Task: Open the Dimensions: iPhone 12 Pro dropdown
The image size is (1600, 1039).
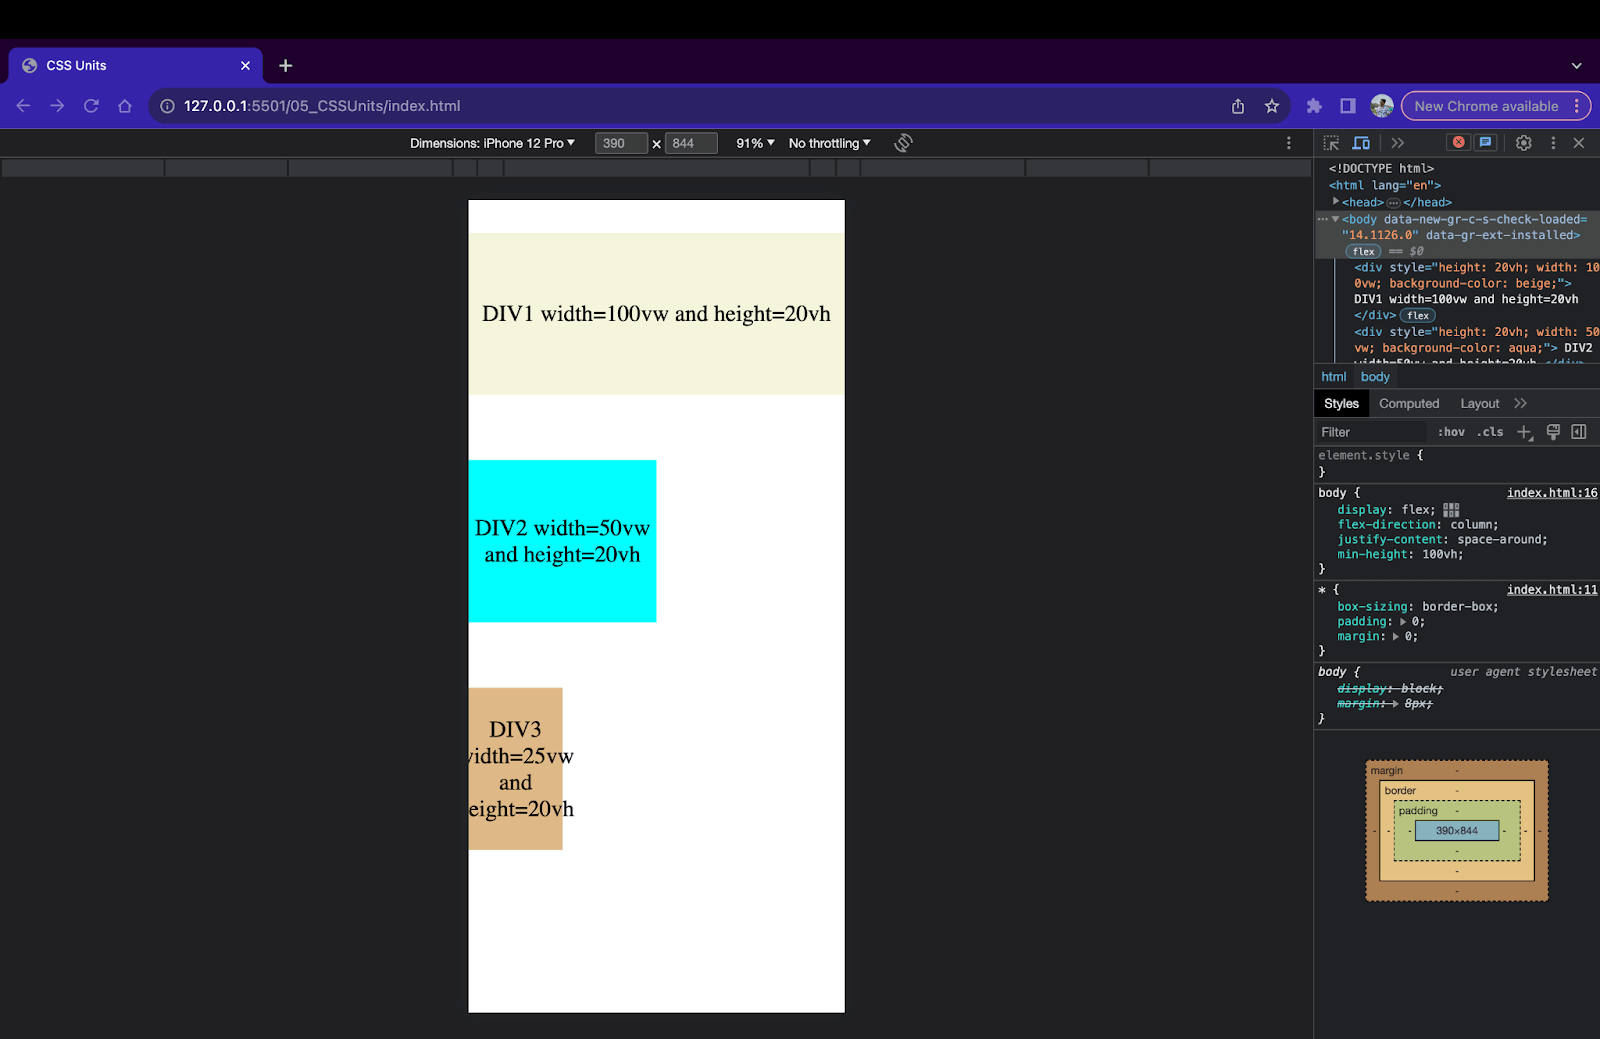Action: [494, 143]
